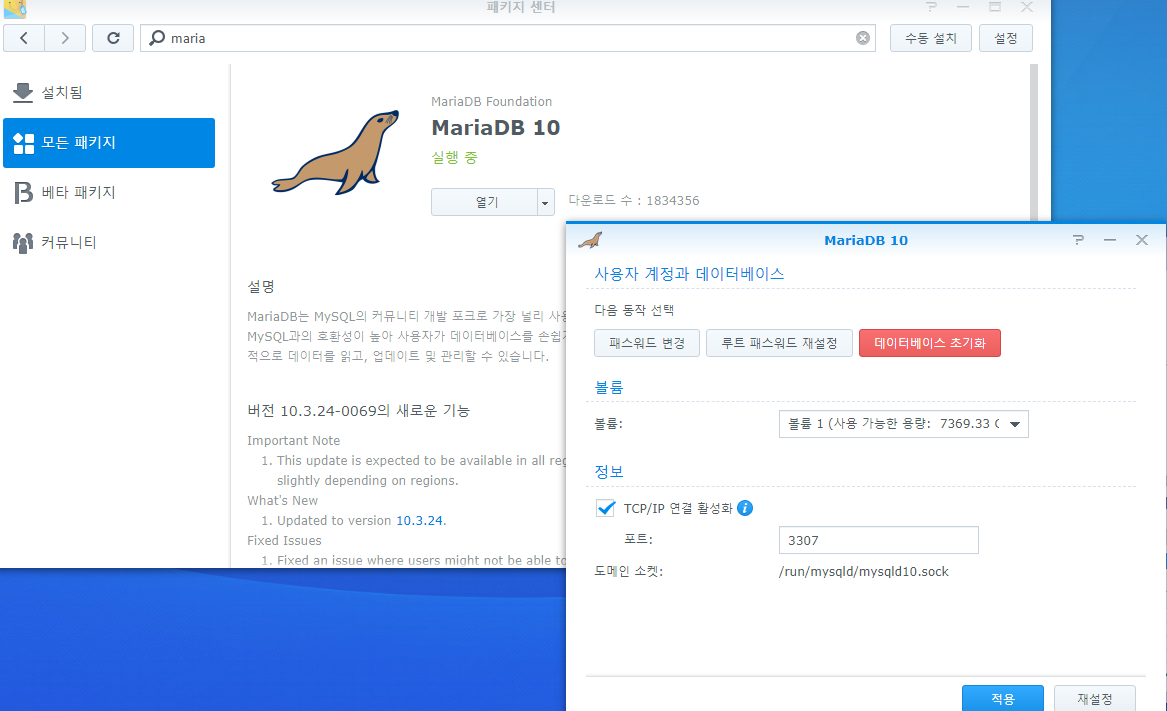Viewport: 1167px width, 711px height.
Task: Click 루트 패스워드 재설정 button
Action: (779, 343)
